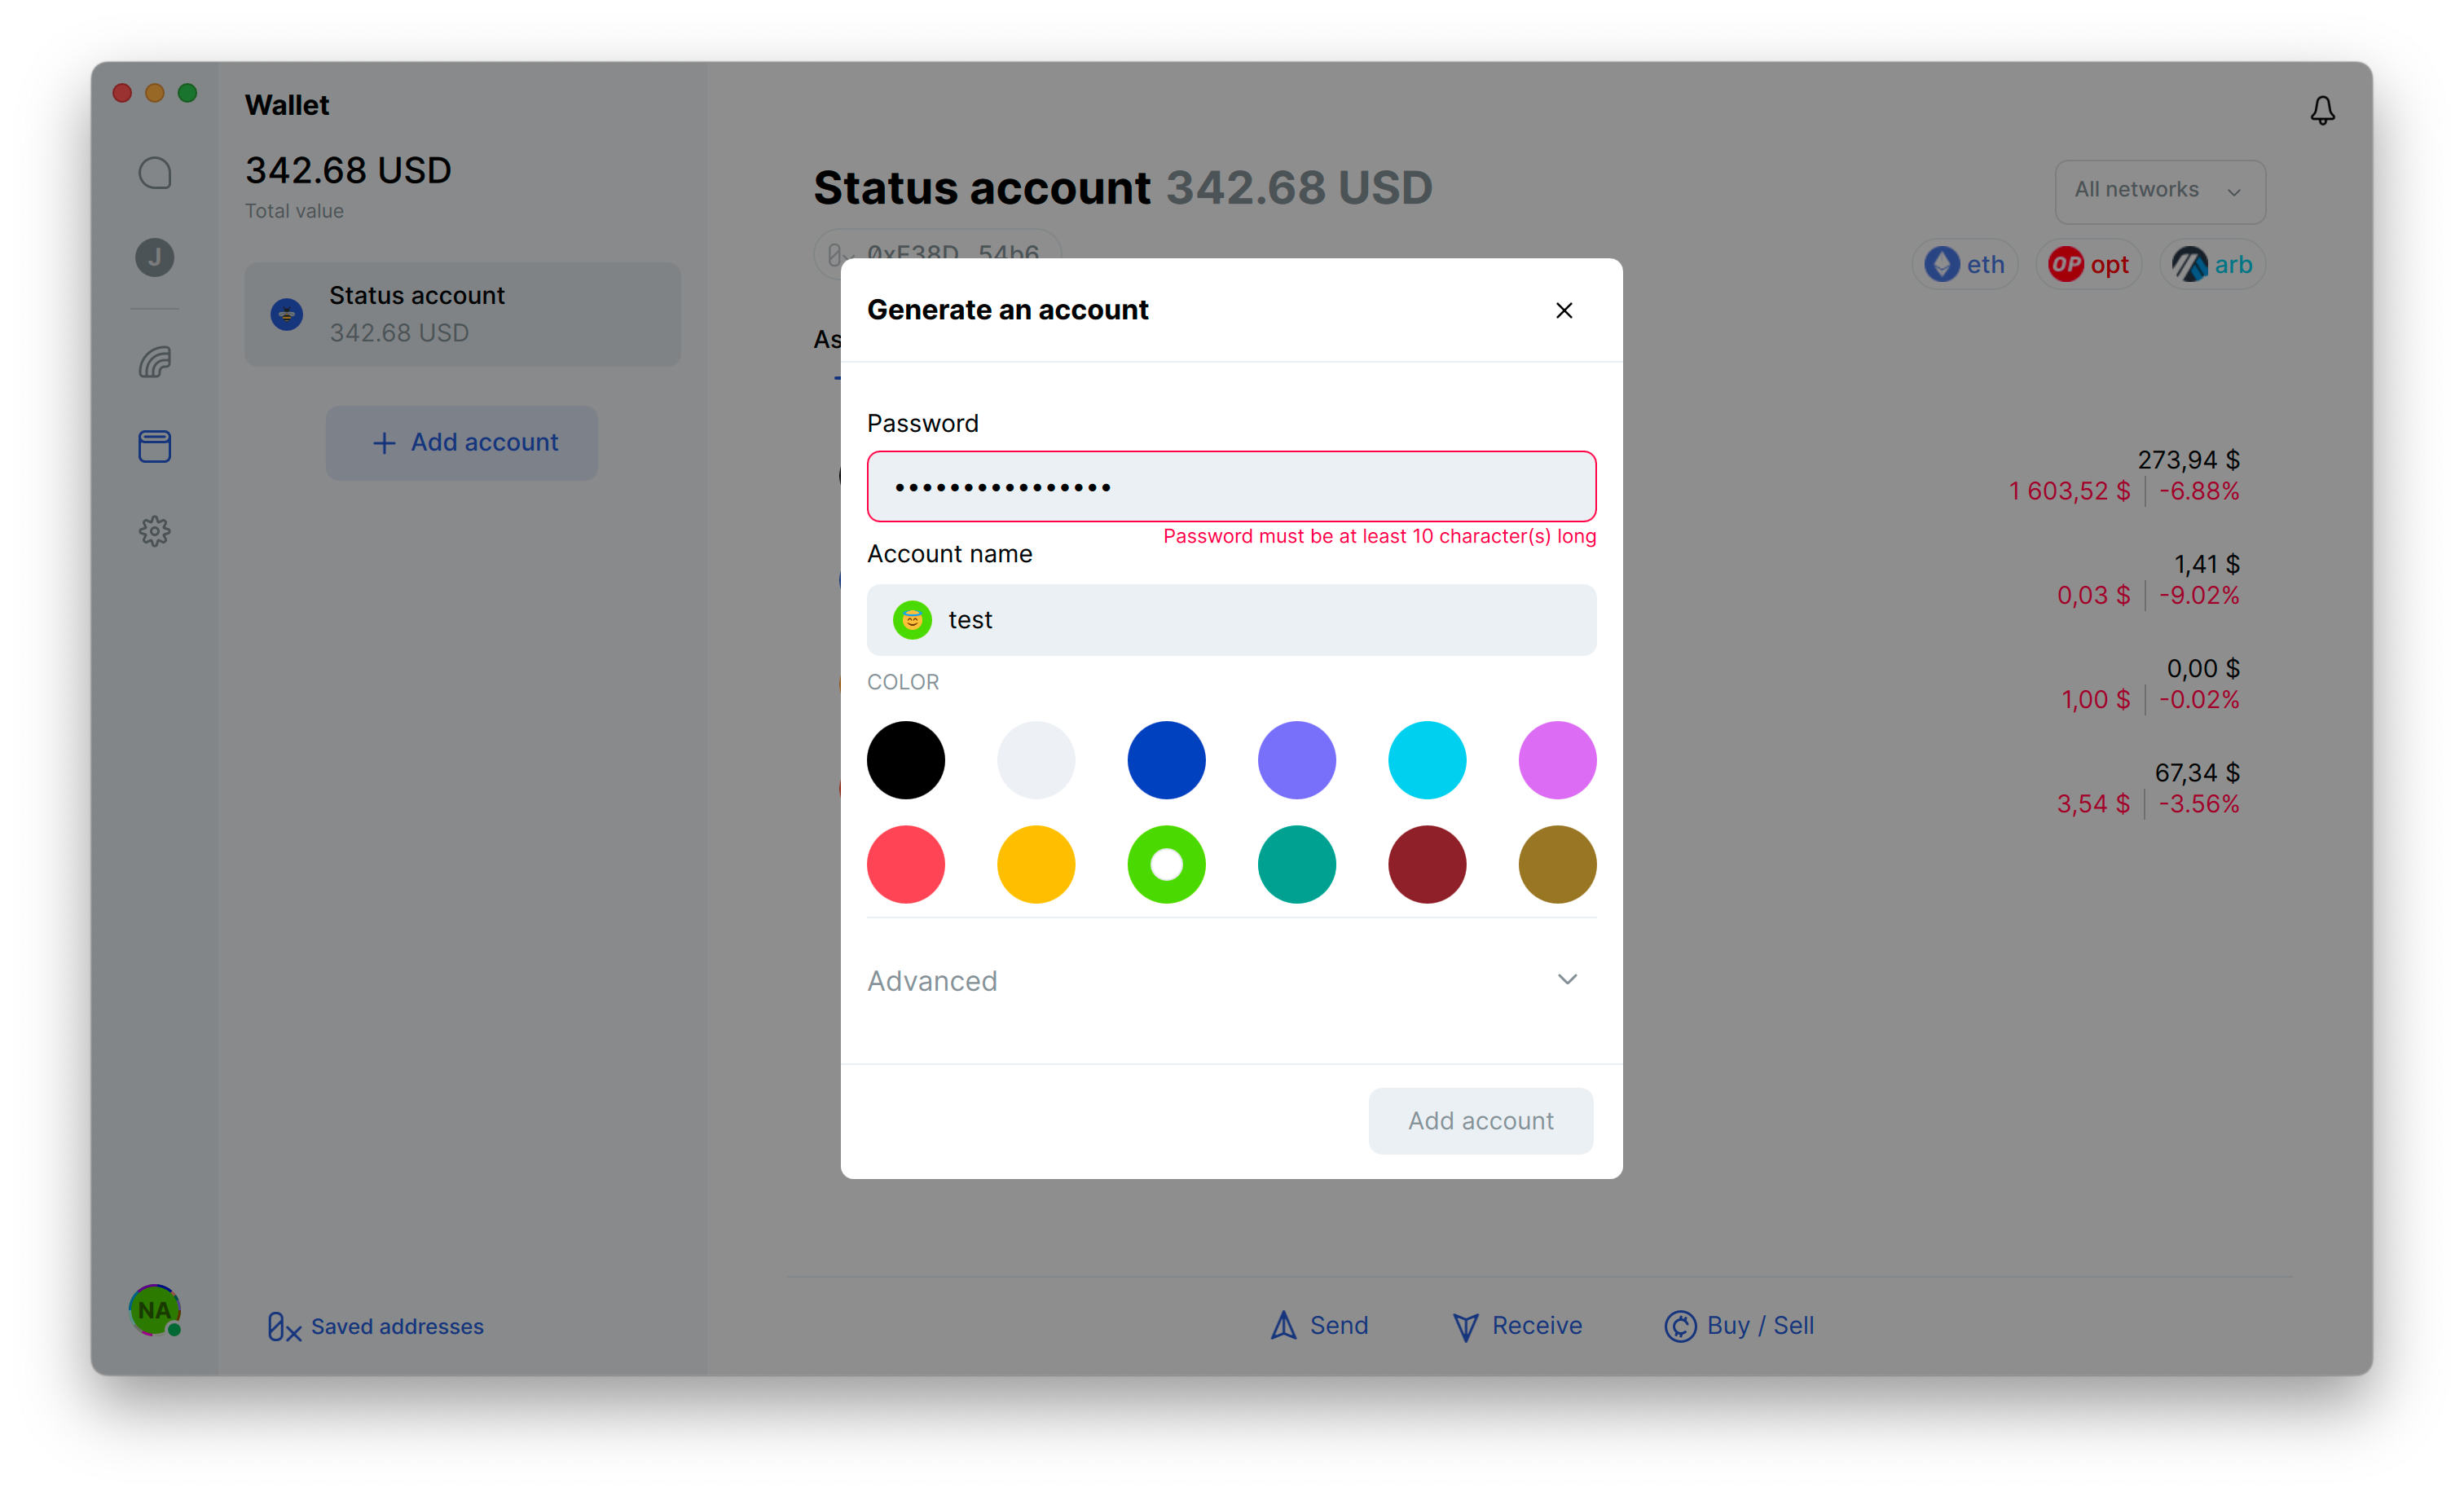2464x1496 pixels.
Task: Open the emoji picker in the account name field
Action: (911, 620)
